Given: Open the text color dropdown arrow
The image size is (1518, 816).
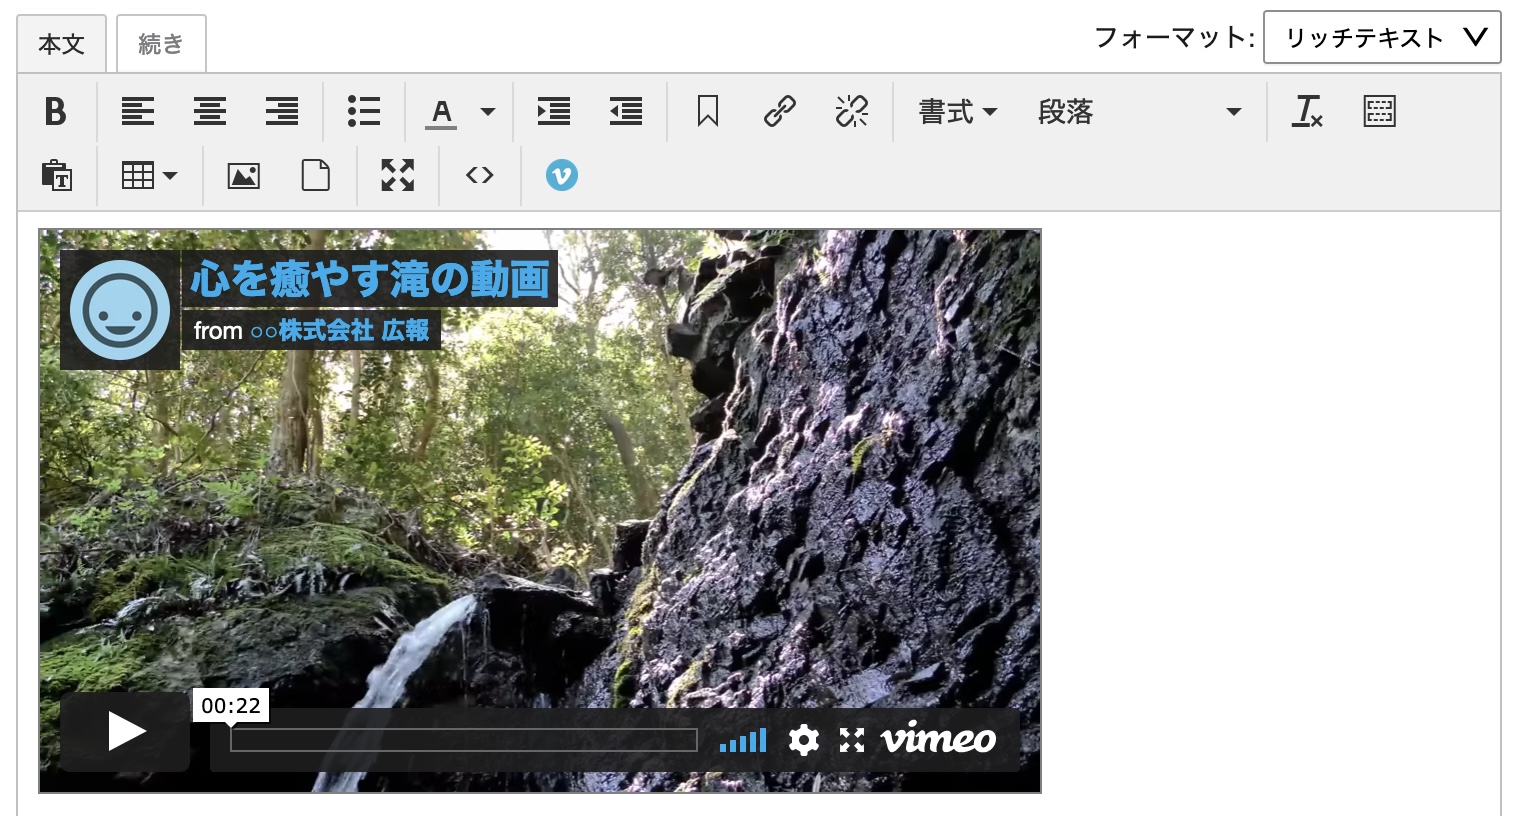Looking at the screenshot, I should 488,111.
